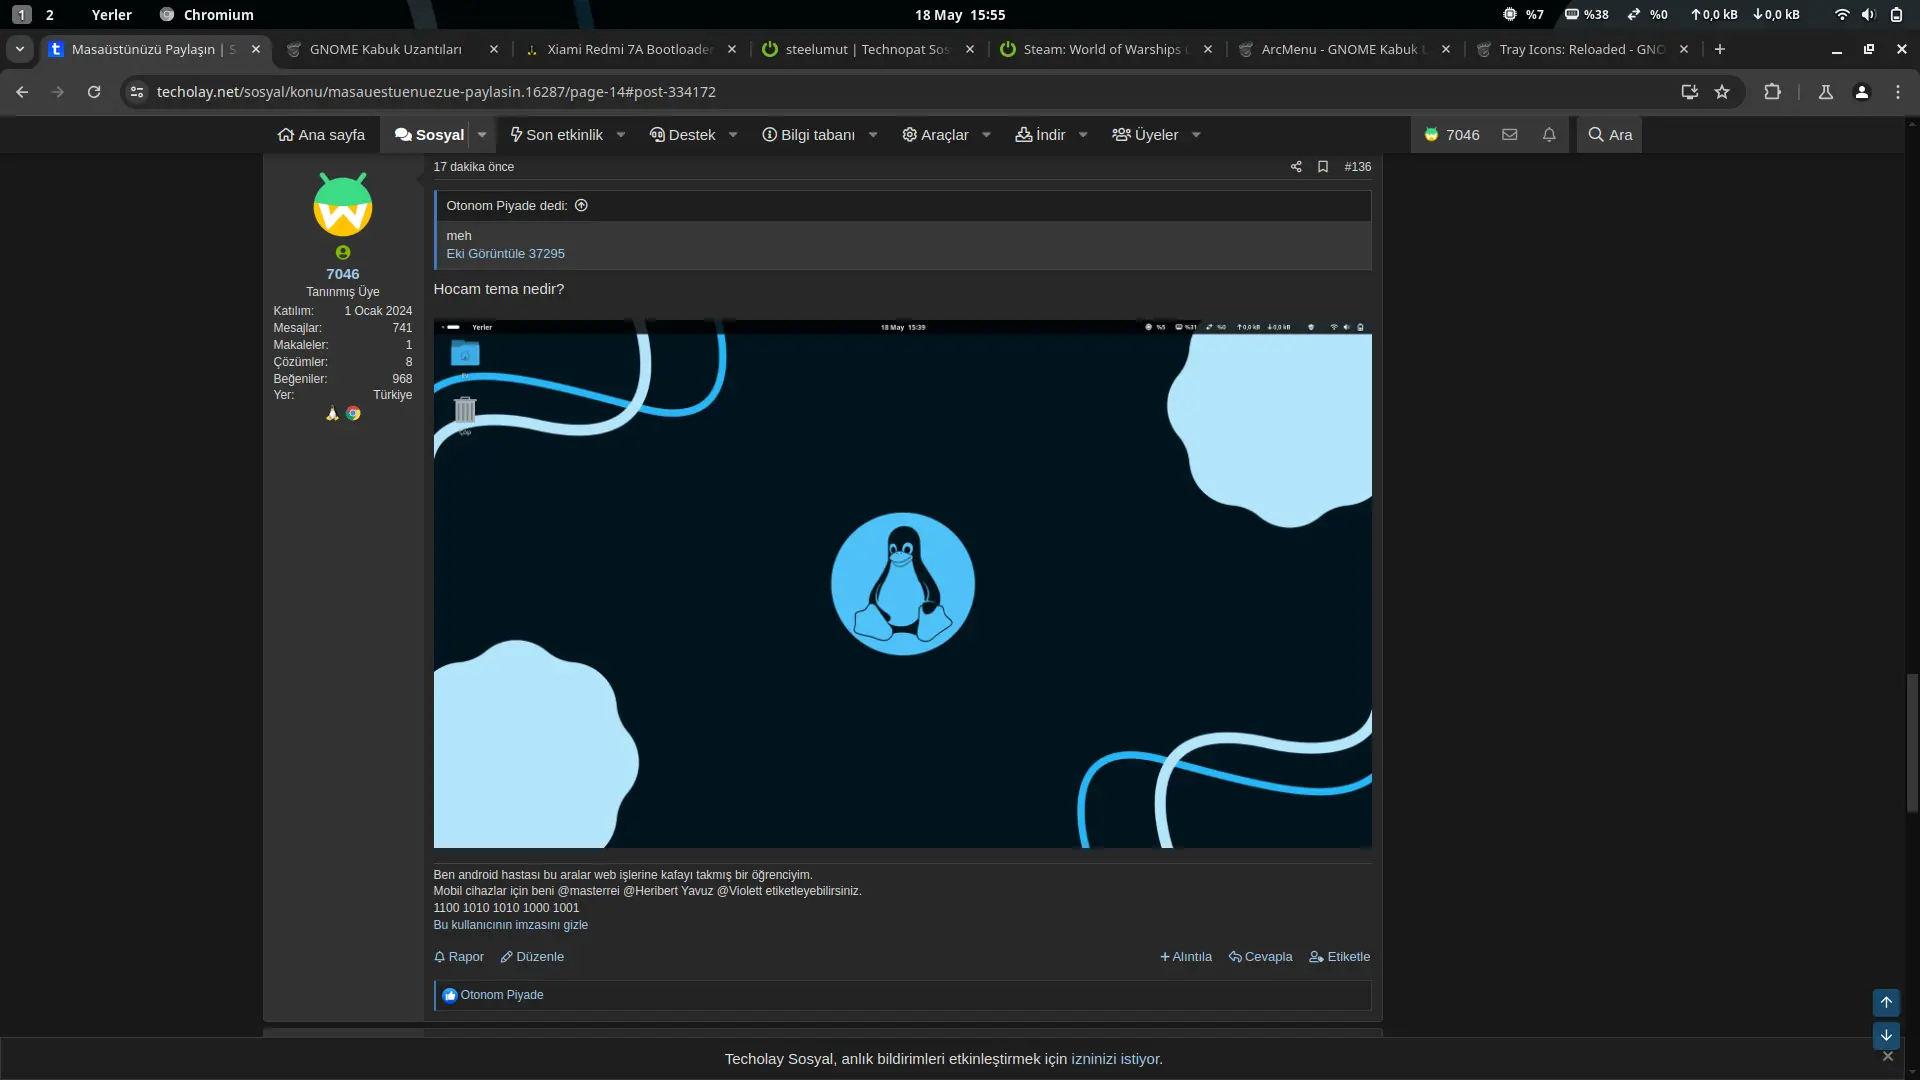Enlarge the desktop screenshot image
The height and width of the screenshot is (1080, 1920).
tap(902, 584)
